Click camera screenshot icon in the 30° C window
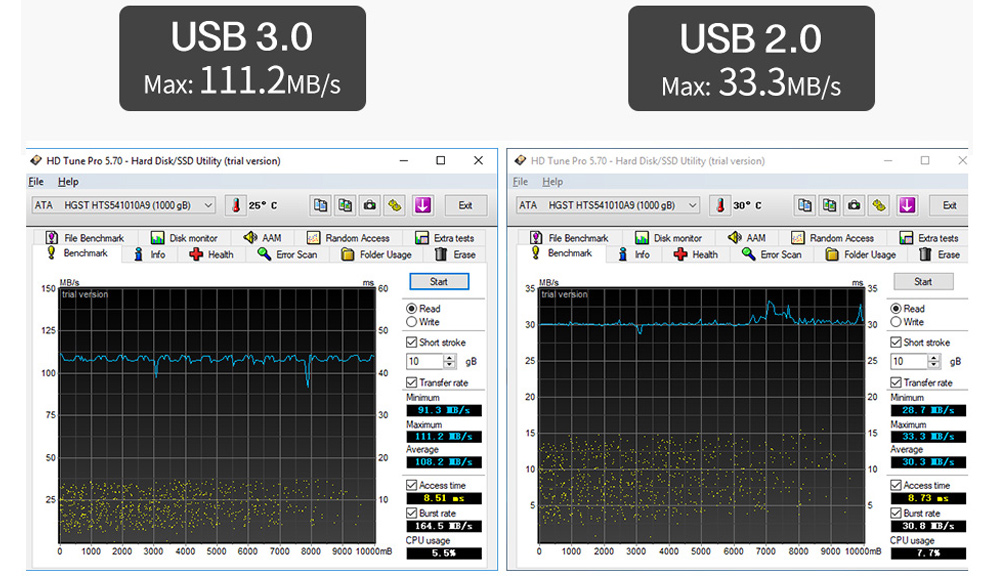This screenshot has height=576, width=1000. [854, 205]
